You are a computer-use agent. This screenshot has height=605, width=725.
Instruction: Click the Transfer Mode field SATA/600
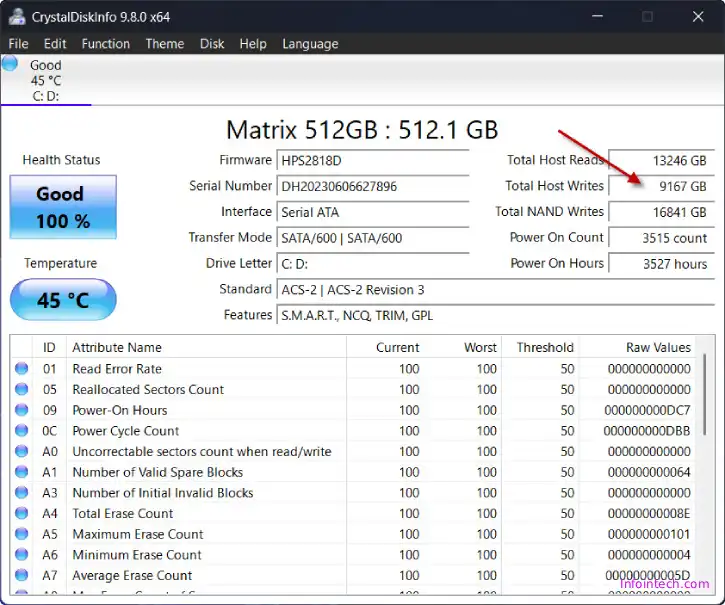tap(373, 238)
